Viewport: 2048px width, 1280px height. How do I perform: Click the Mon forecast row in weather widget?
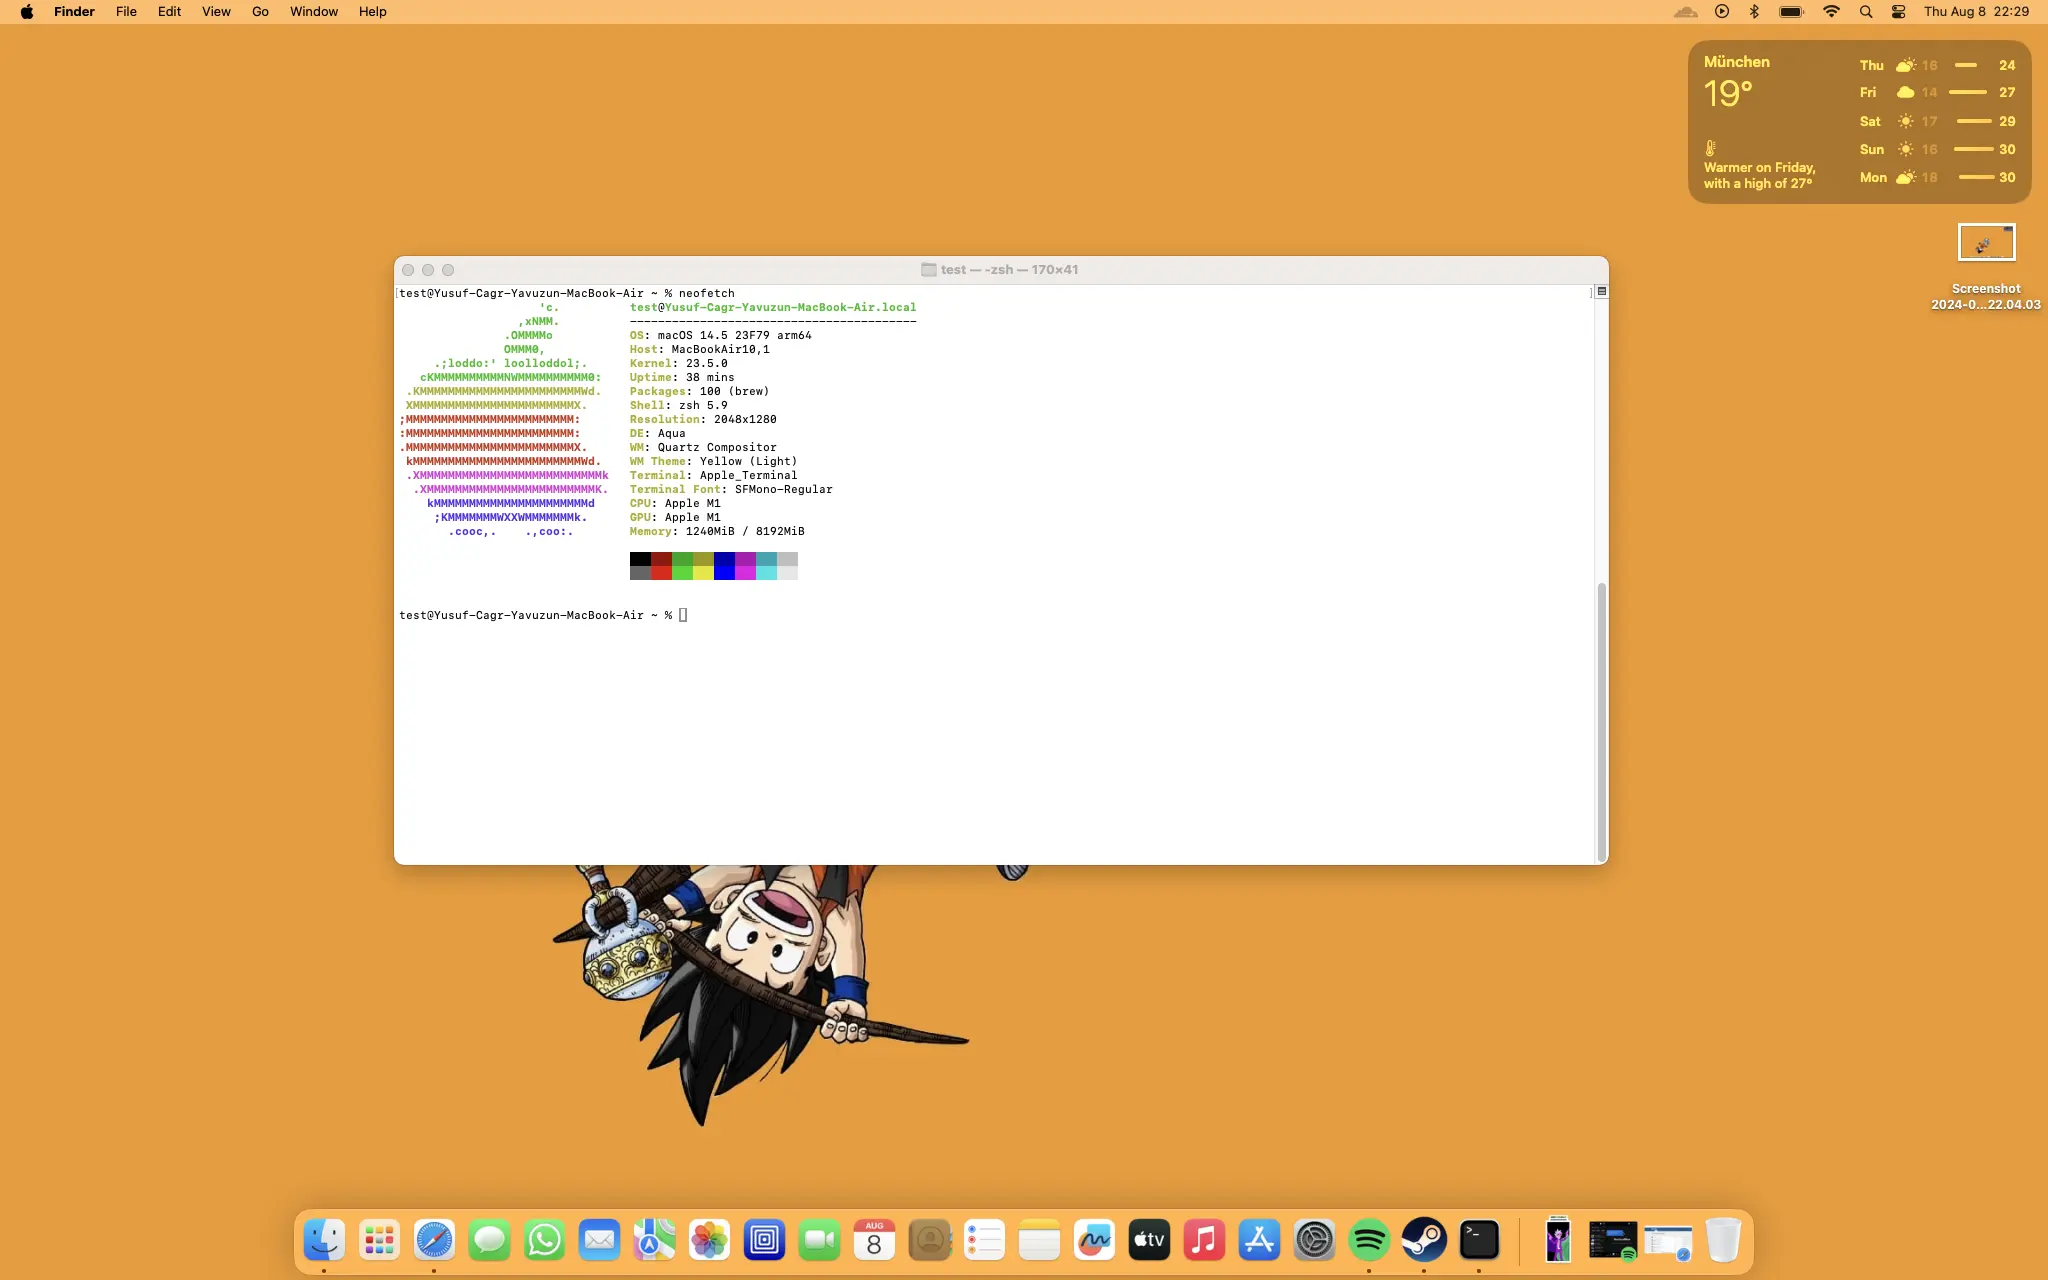(x=1937, y=177)
